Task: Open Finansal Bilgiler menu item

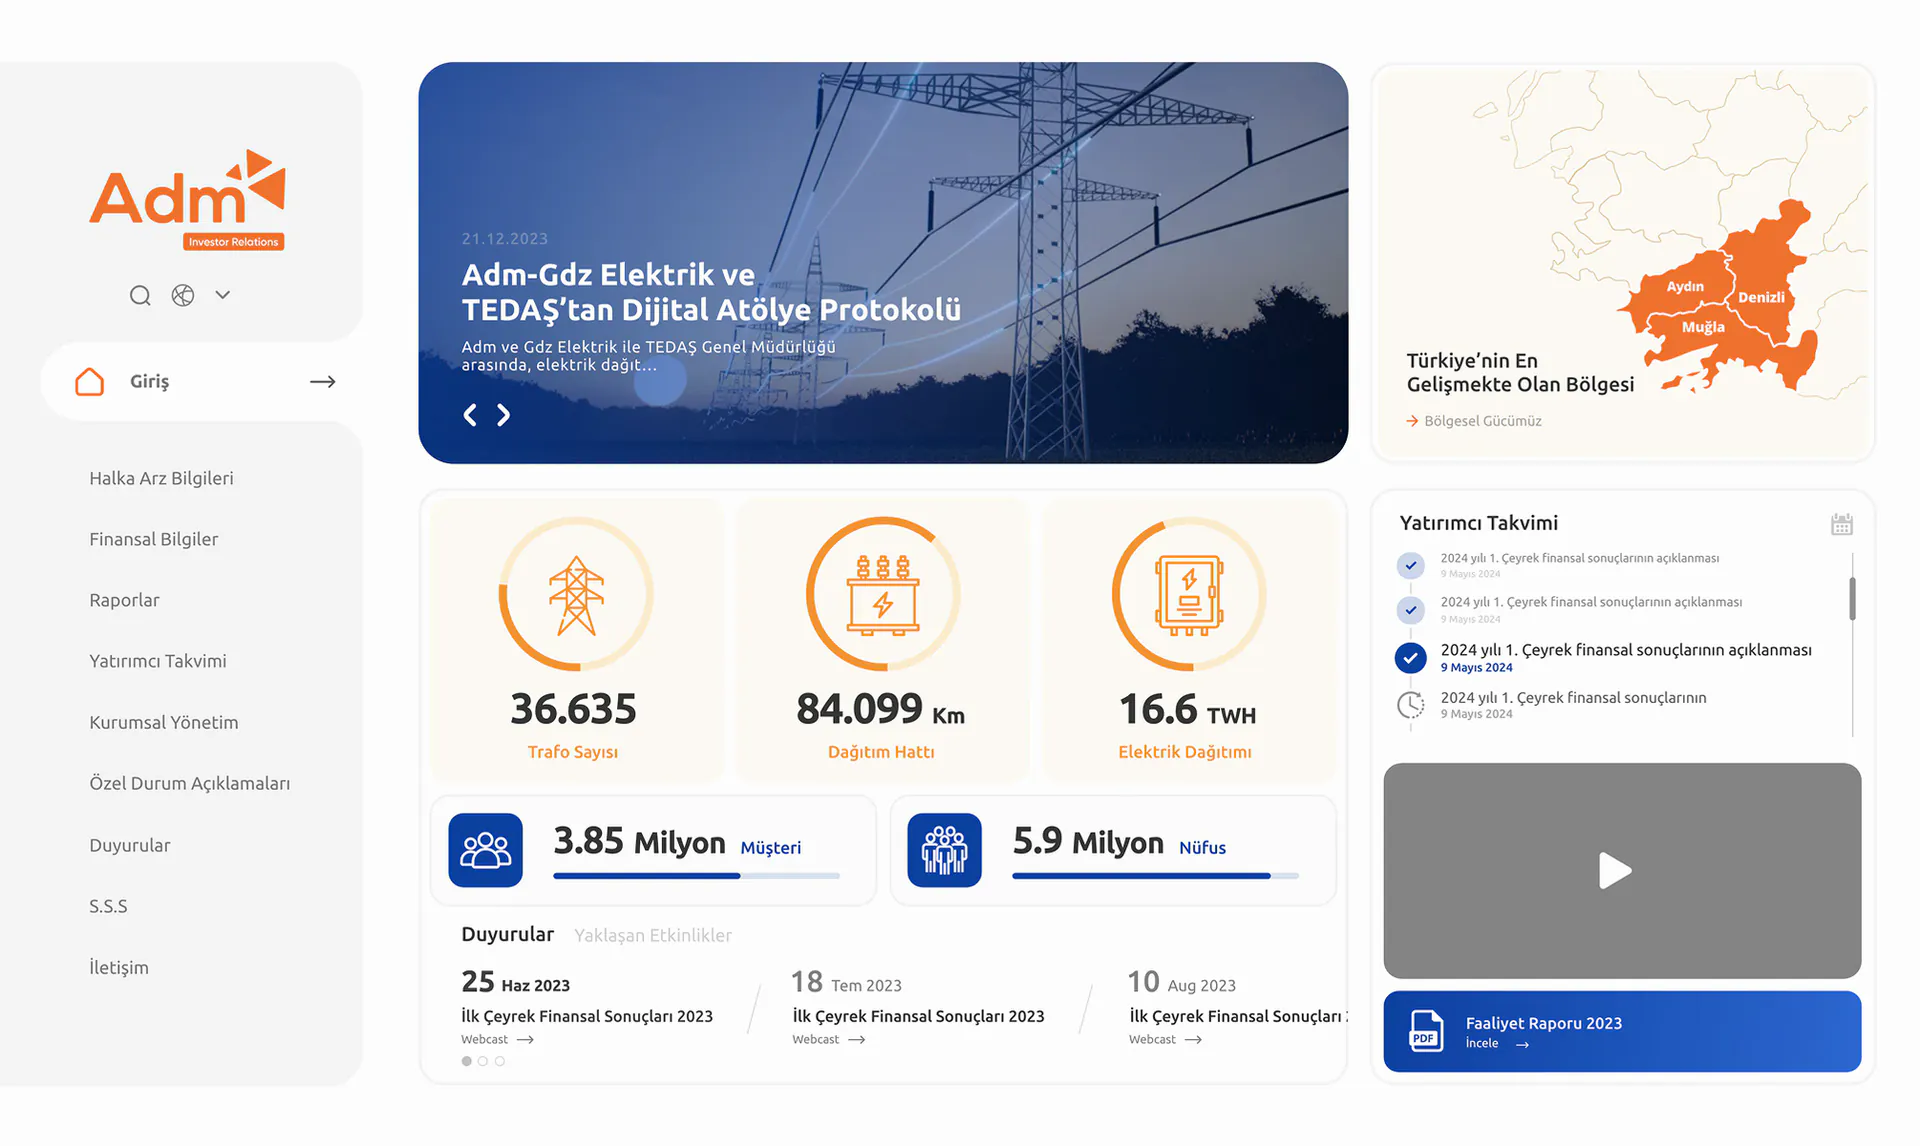Action: 153,539
